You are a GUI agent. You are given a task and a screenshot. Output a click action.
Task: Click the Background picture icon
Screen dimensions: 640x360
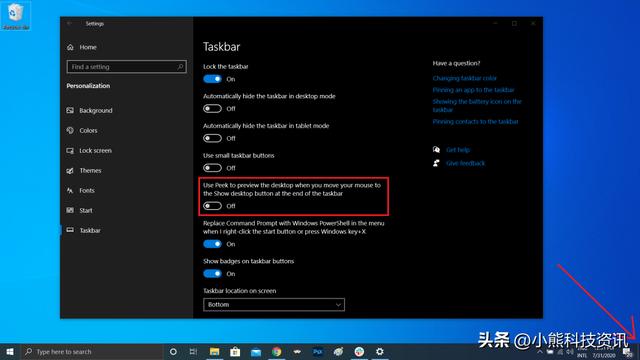pyautogui.click(x=70, y=110)
